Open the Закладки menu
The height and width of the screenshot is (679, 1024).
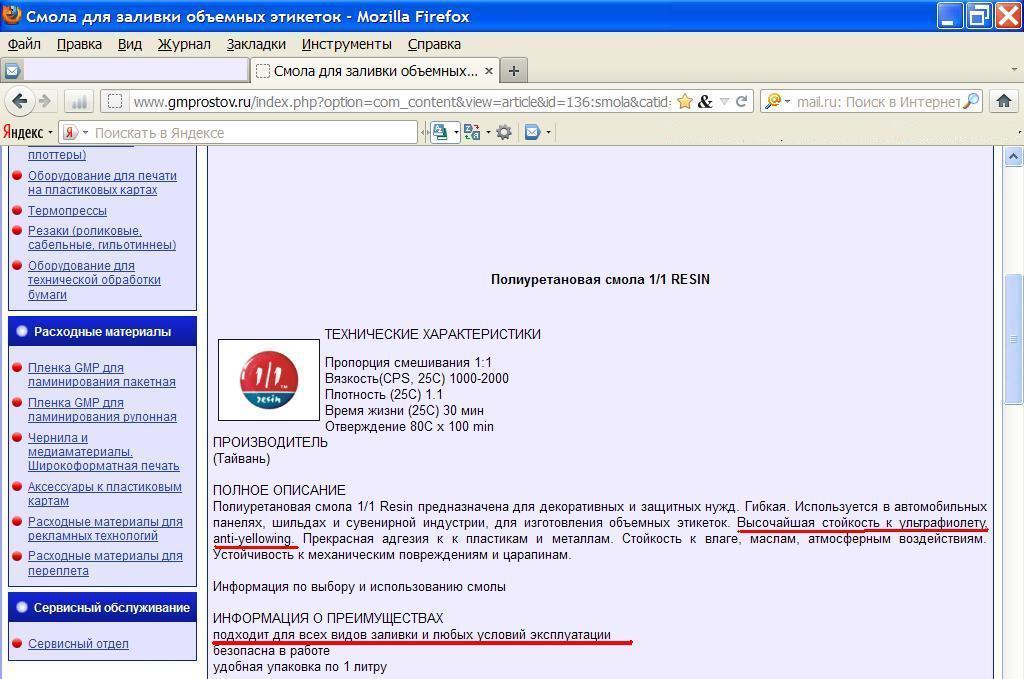[x=256, y=44]
